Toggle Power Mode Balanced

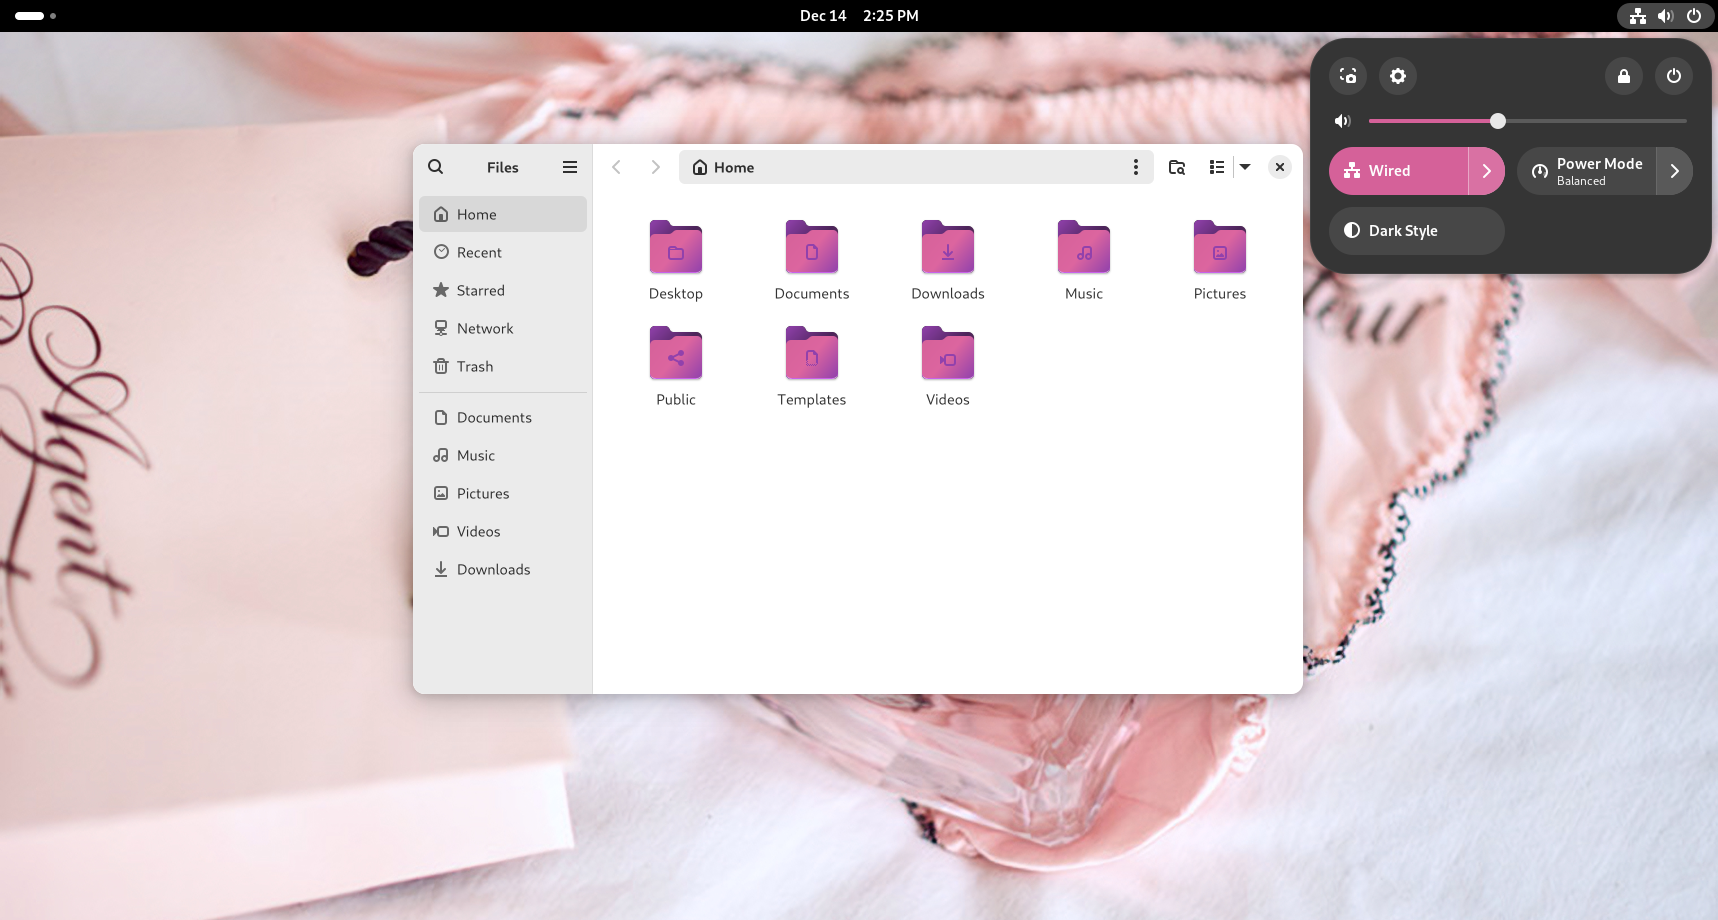(x=1587, y=171)
